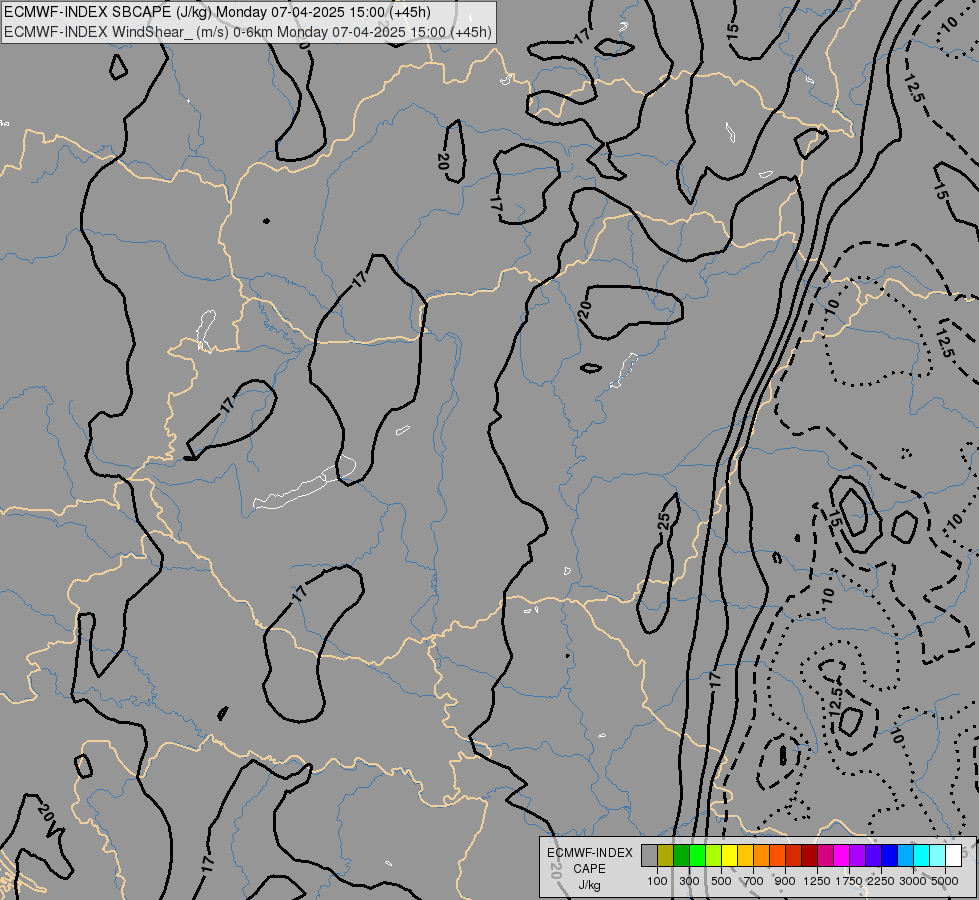Viewport: 979px width, 900px height.
Task: Click the legend label 700
Action: (x=754, y=881)
